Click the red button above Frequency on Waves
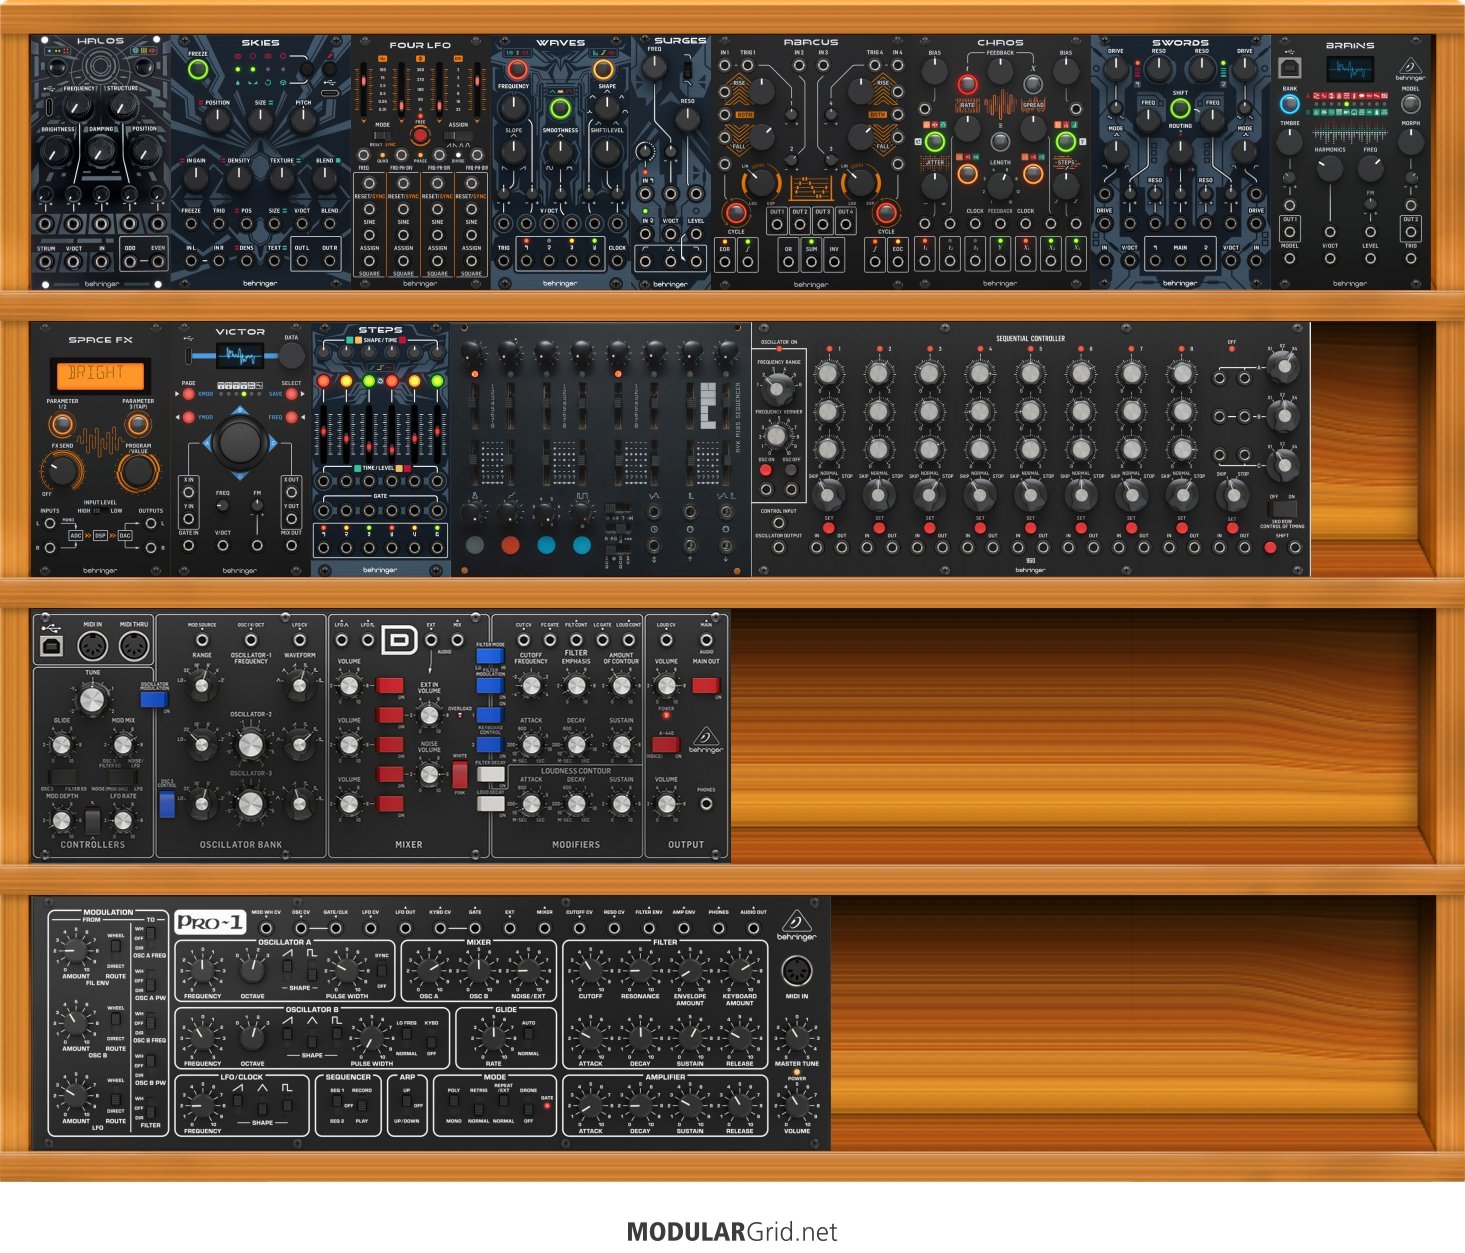 pyautogui.click(x=517, y=70)
